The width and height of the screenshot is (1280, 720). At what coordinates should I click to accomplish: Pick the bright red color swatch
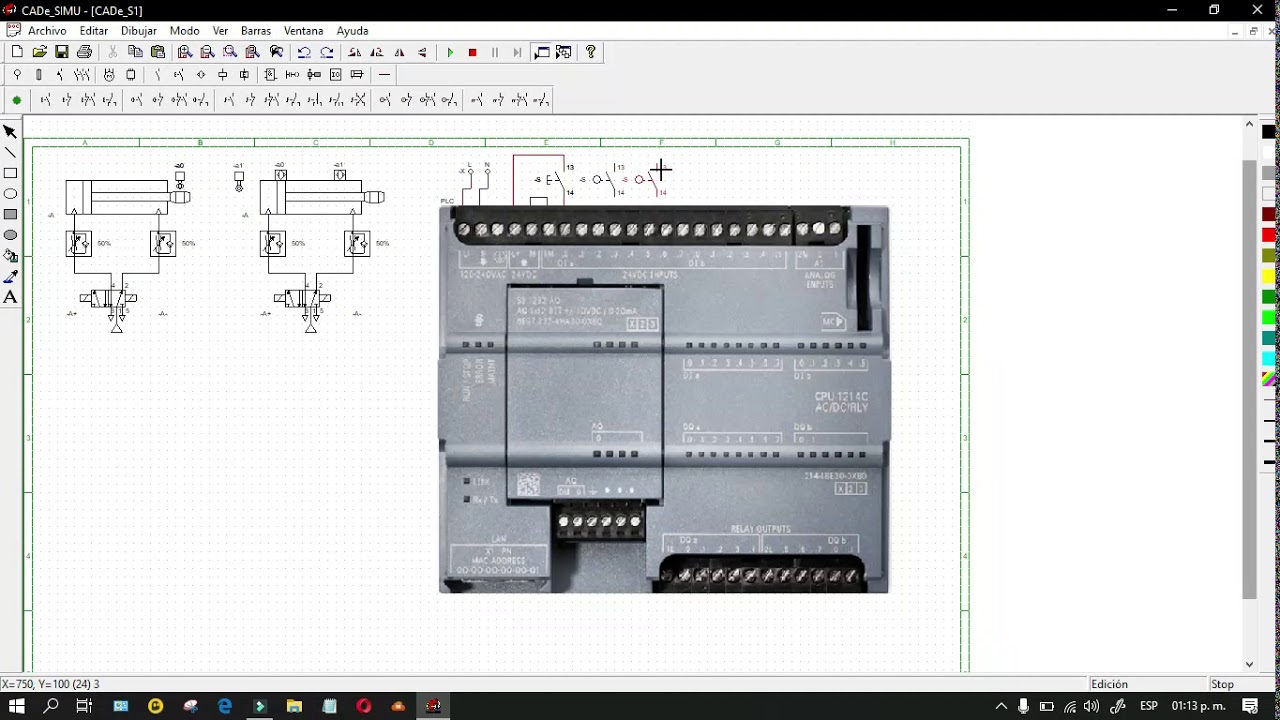1269,235
